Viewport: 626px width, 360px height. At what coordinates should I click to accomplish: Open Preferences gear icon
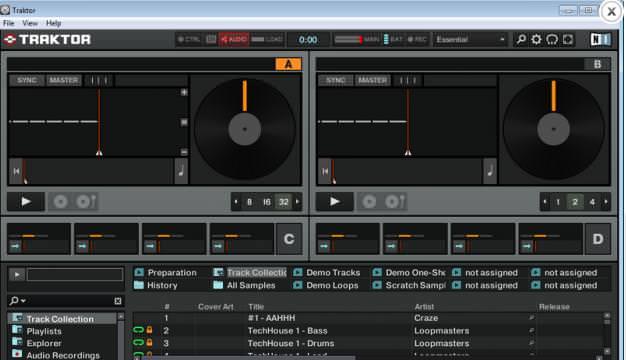[x=537, y=40]
